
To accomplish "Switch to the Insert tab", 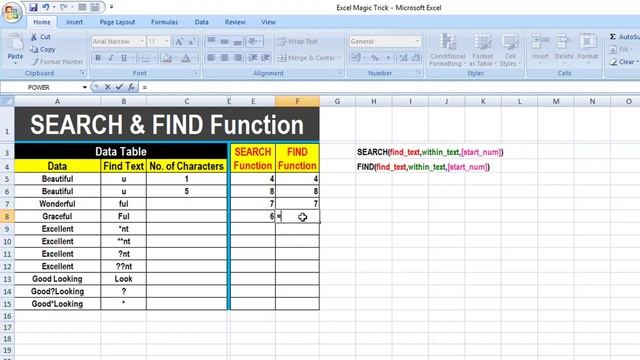I will click(x=74, y=22).
